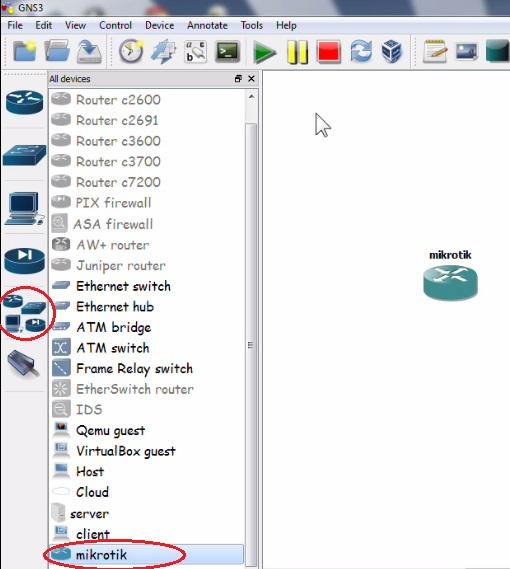Select Ethernet switch in device list
510x569 pixels.
(x=147, y=286)
